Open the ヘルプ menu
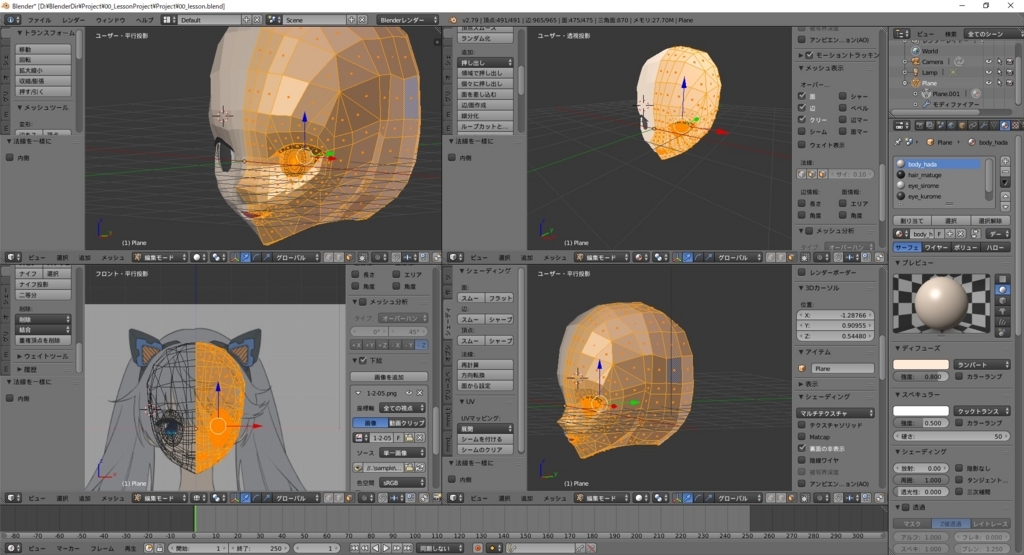 click(144, 20)
